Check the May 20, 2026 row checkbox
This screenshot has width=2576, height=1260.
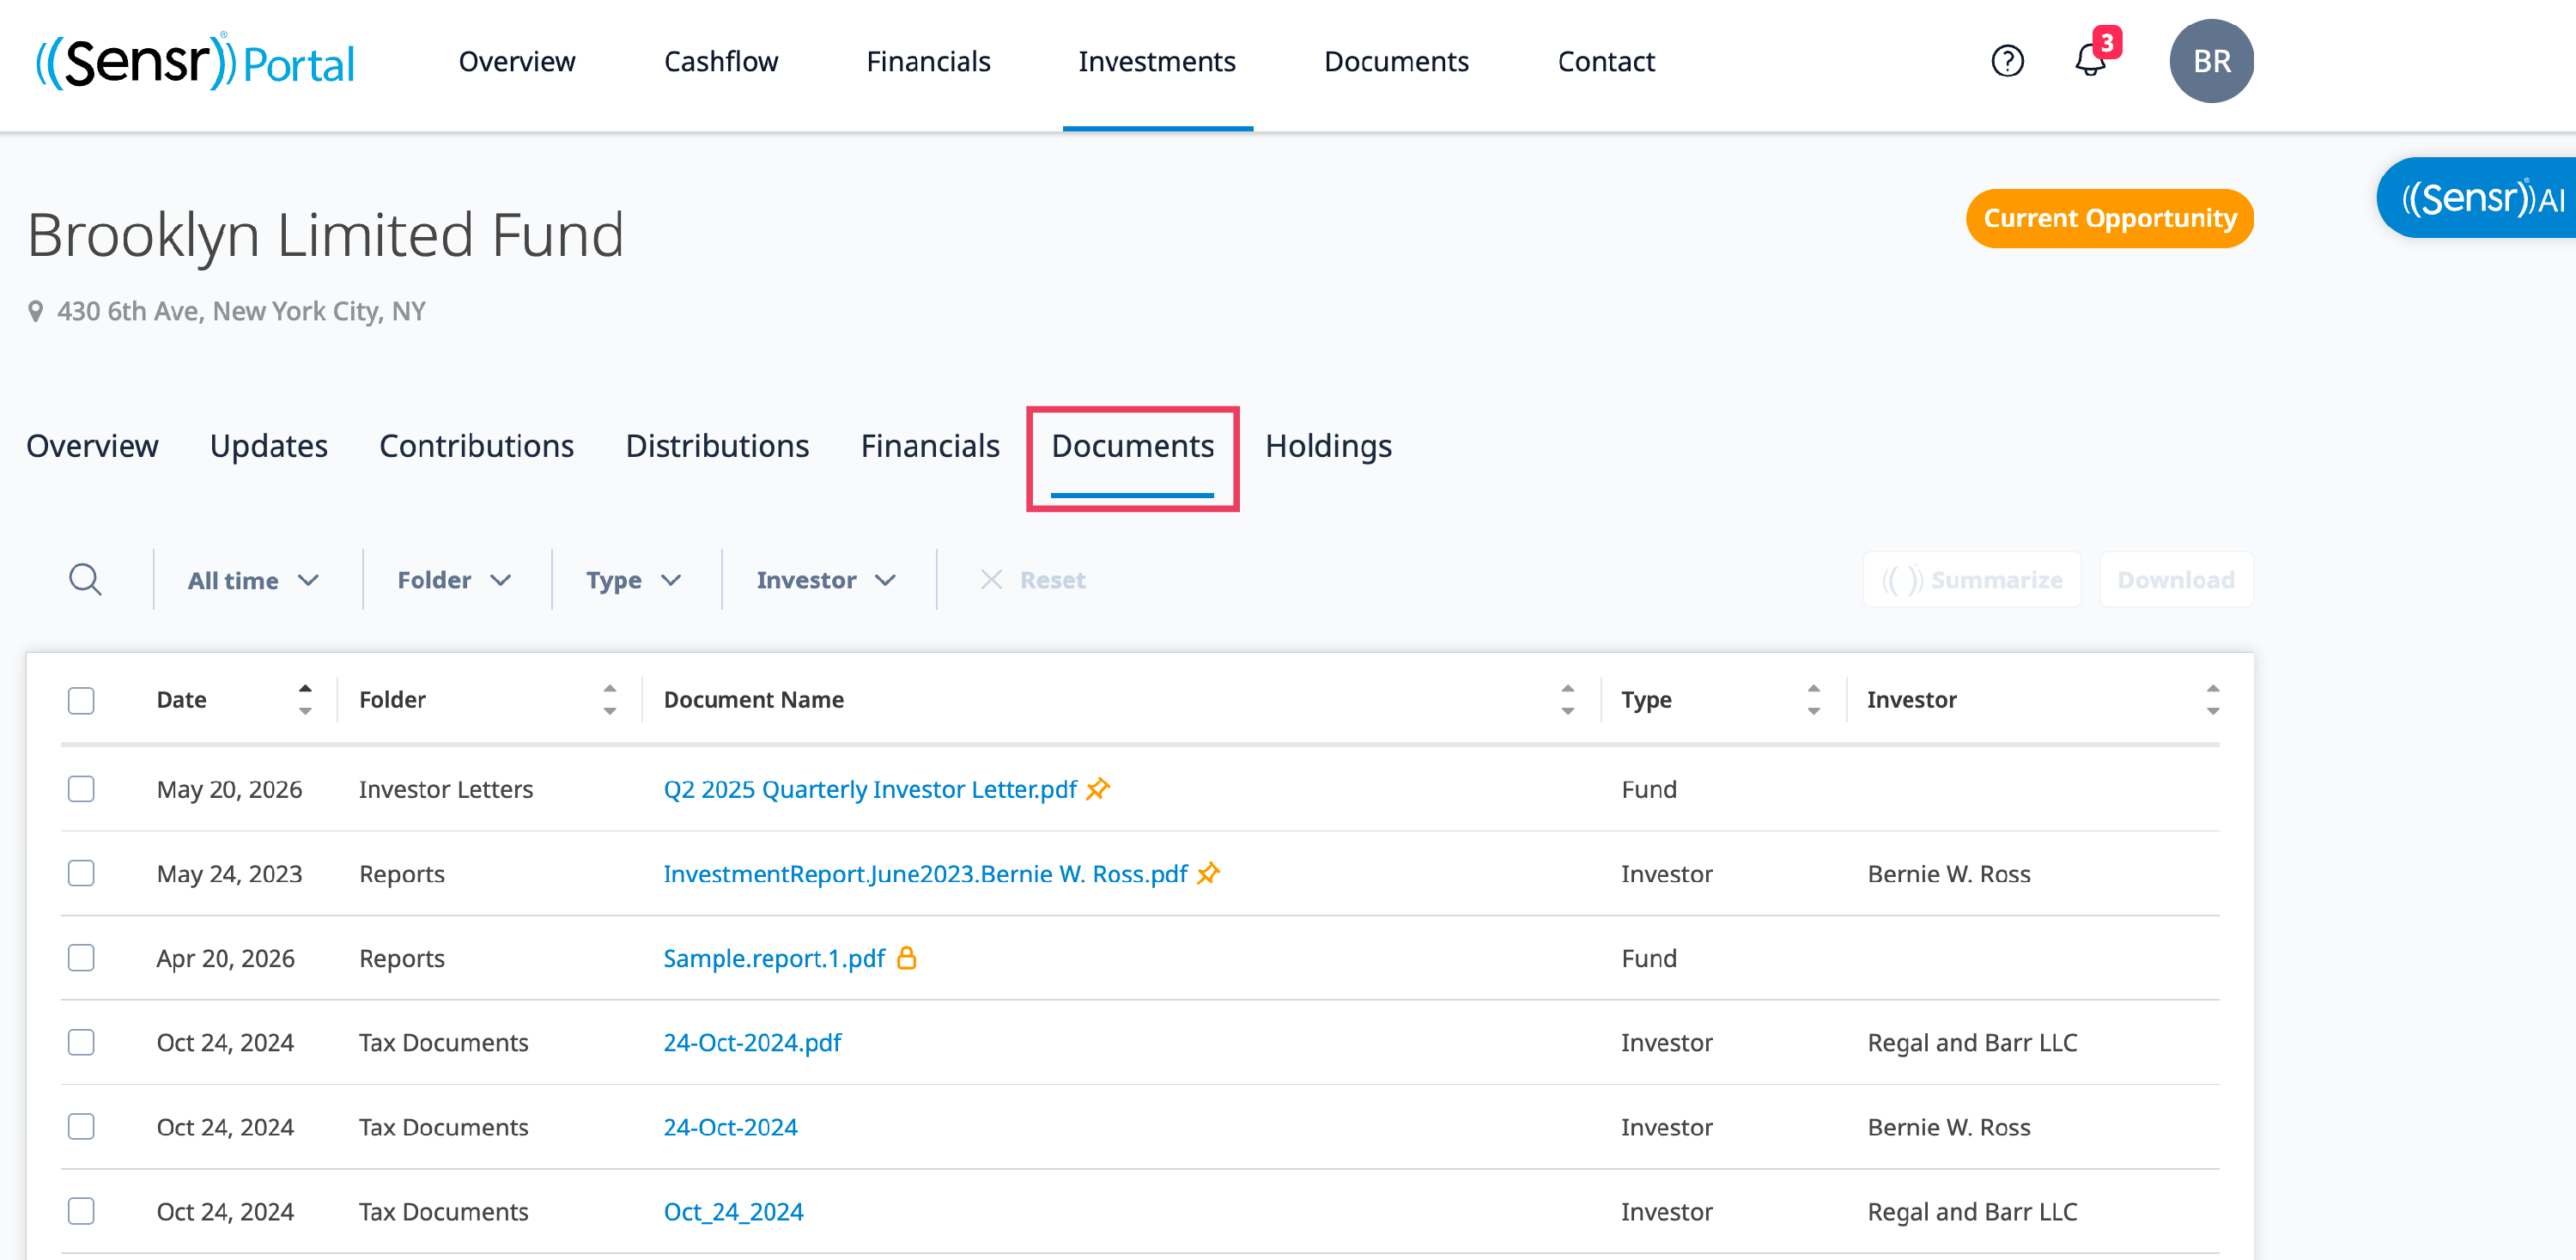click(x=81, y=789)
